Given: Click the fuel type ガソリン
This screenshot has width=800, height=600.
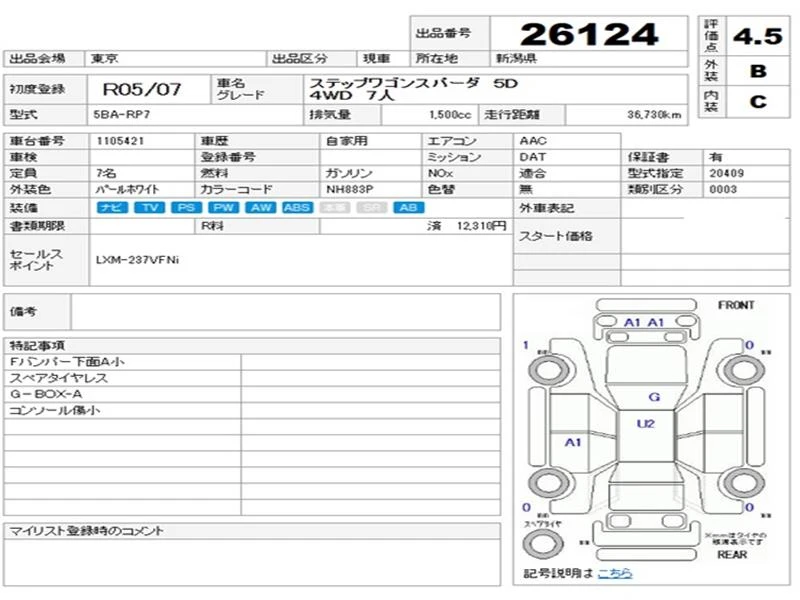Looking at the screenshot, I should coord(349,173).
